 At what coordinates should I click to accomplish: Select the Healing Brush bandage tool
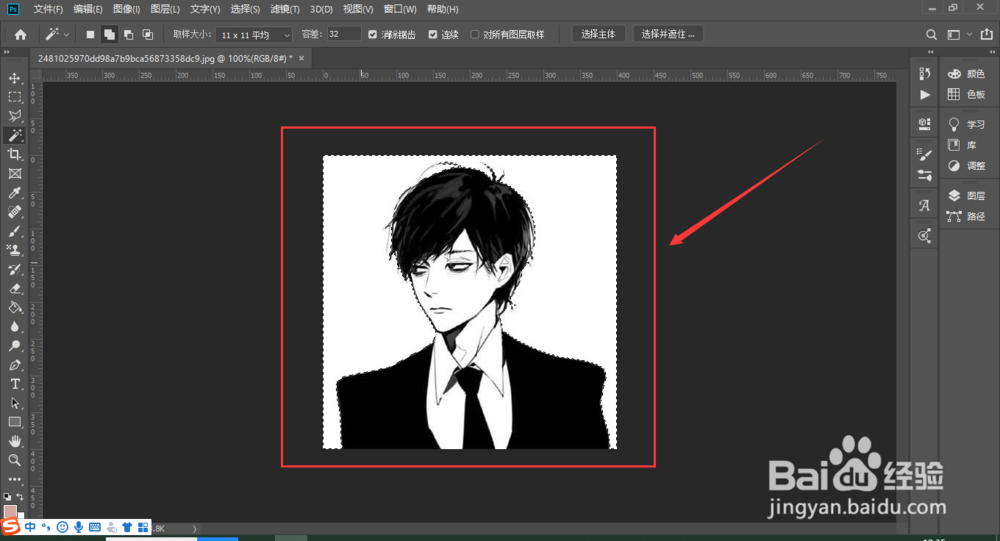[15, 212]
